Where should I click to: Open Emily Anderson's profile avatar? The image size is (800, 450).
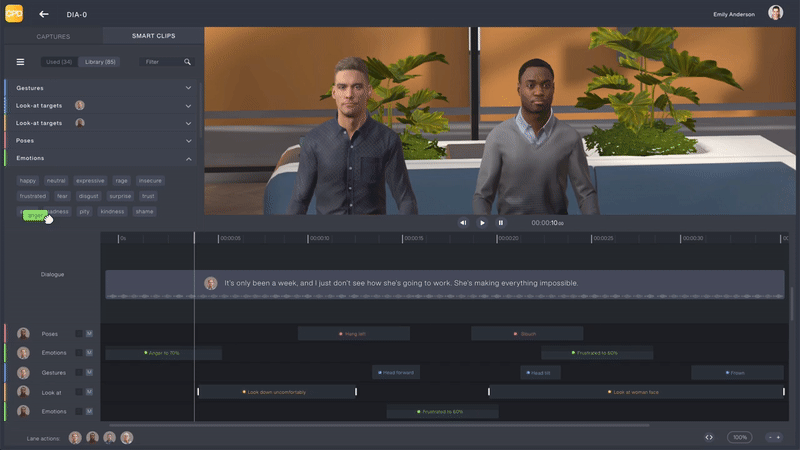pyautogui.click(x=776, y=13)
